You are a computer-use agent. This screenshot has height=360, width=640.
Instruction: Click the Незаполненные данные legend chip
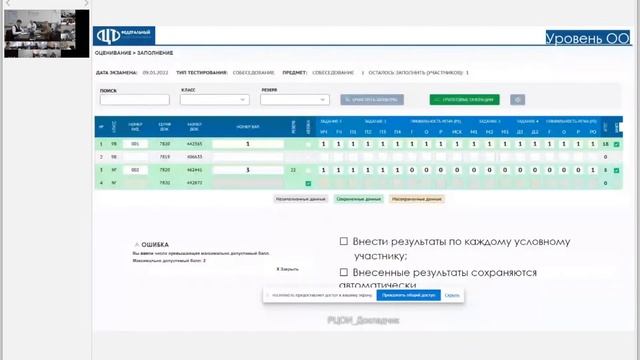(301, 199)
